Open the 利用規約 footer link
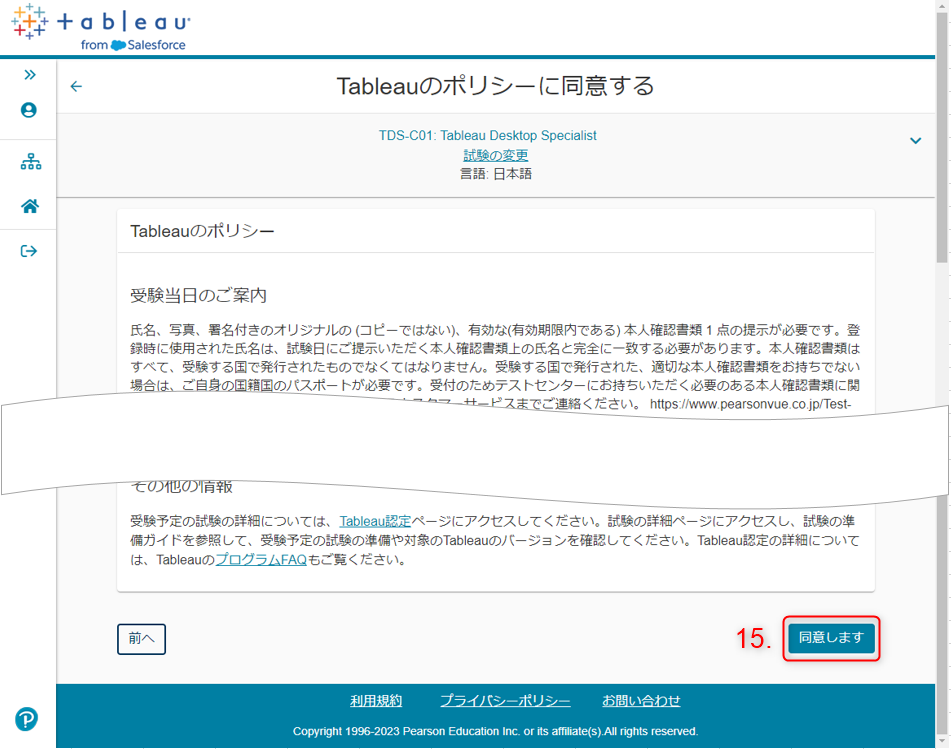The image size is (951, 749). 376,700
